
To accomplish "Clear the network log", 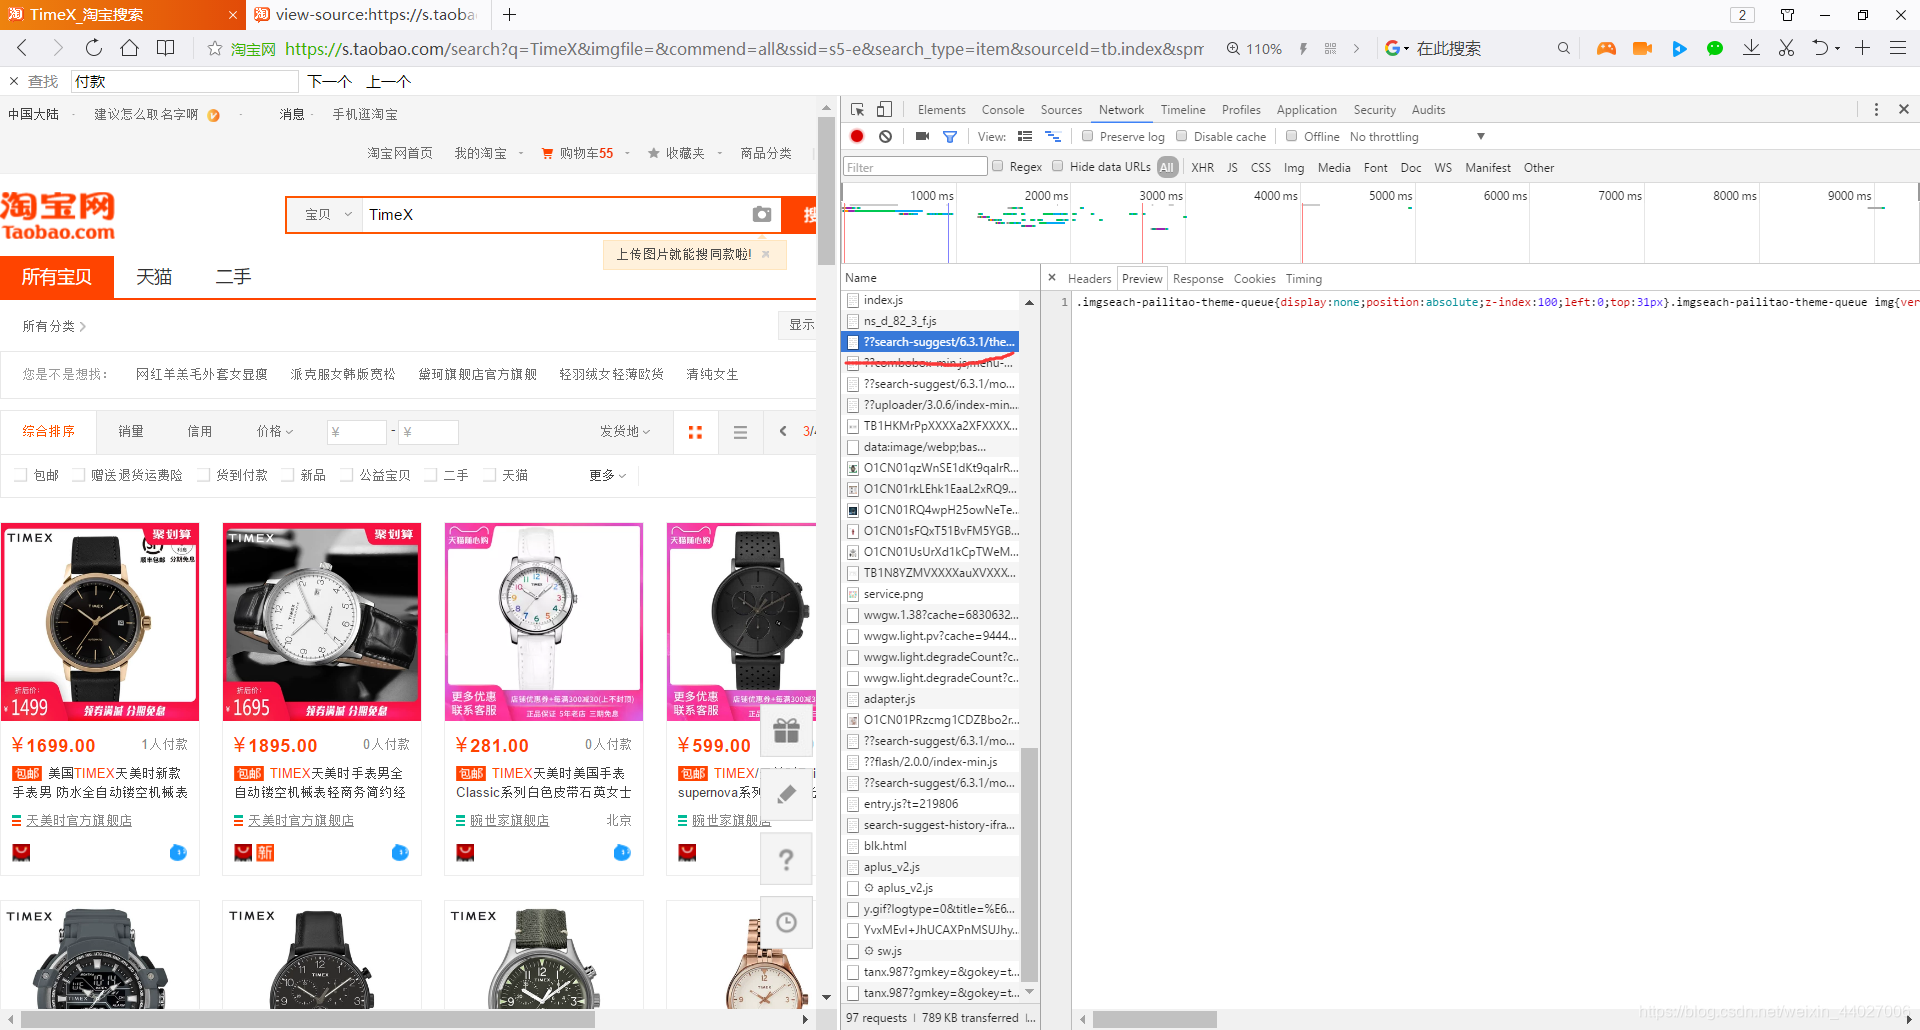I will click(885, 136).
